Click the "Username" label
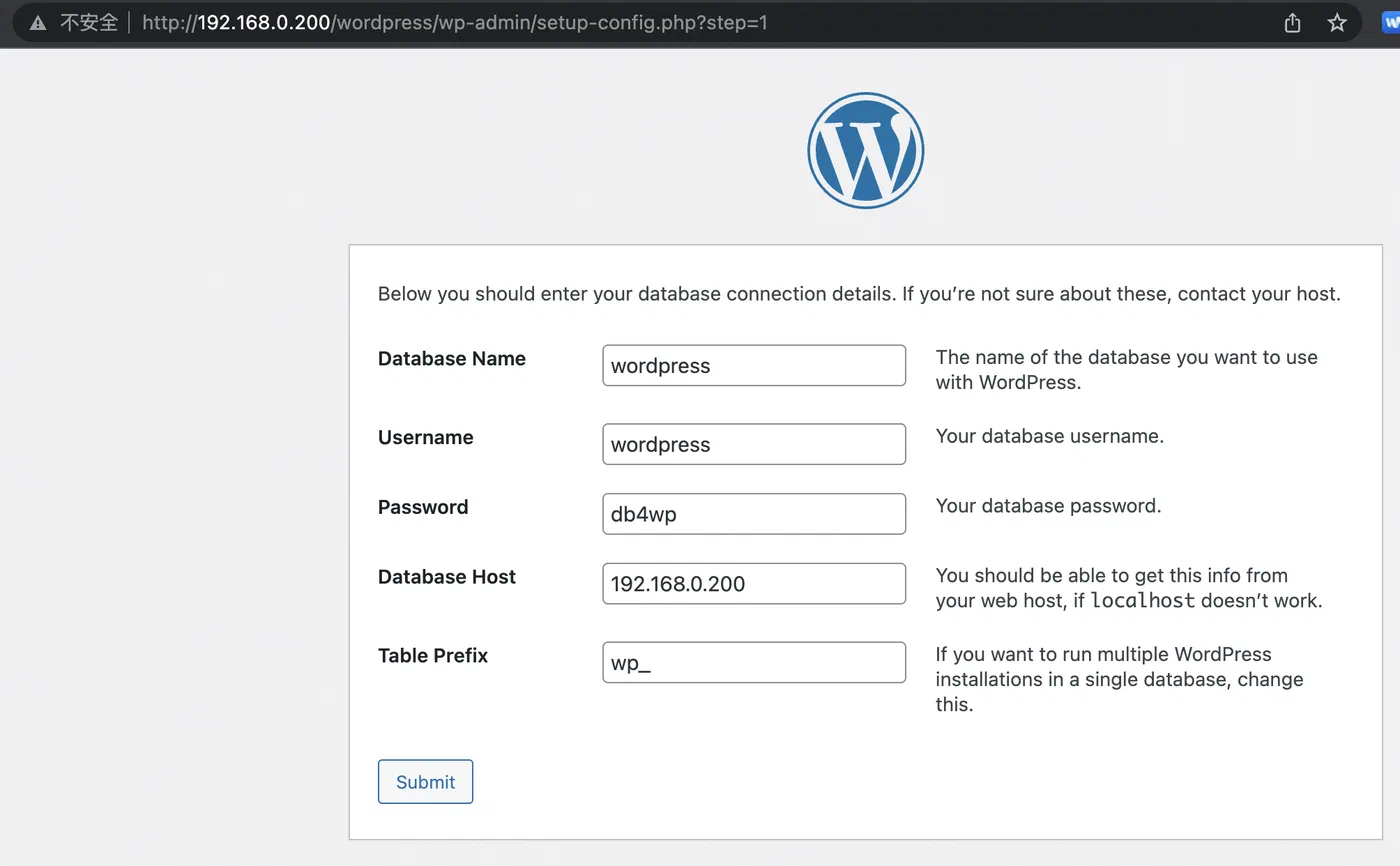This screenshot has width=1400, height=866. pos(426,437)
